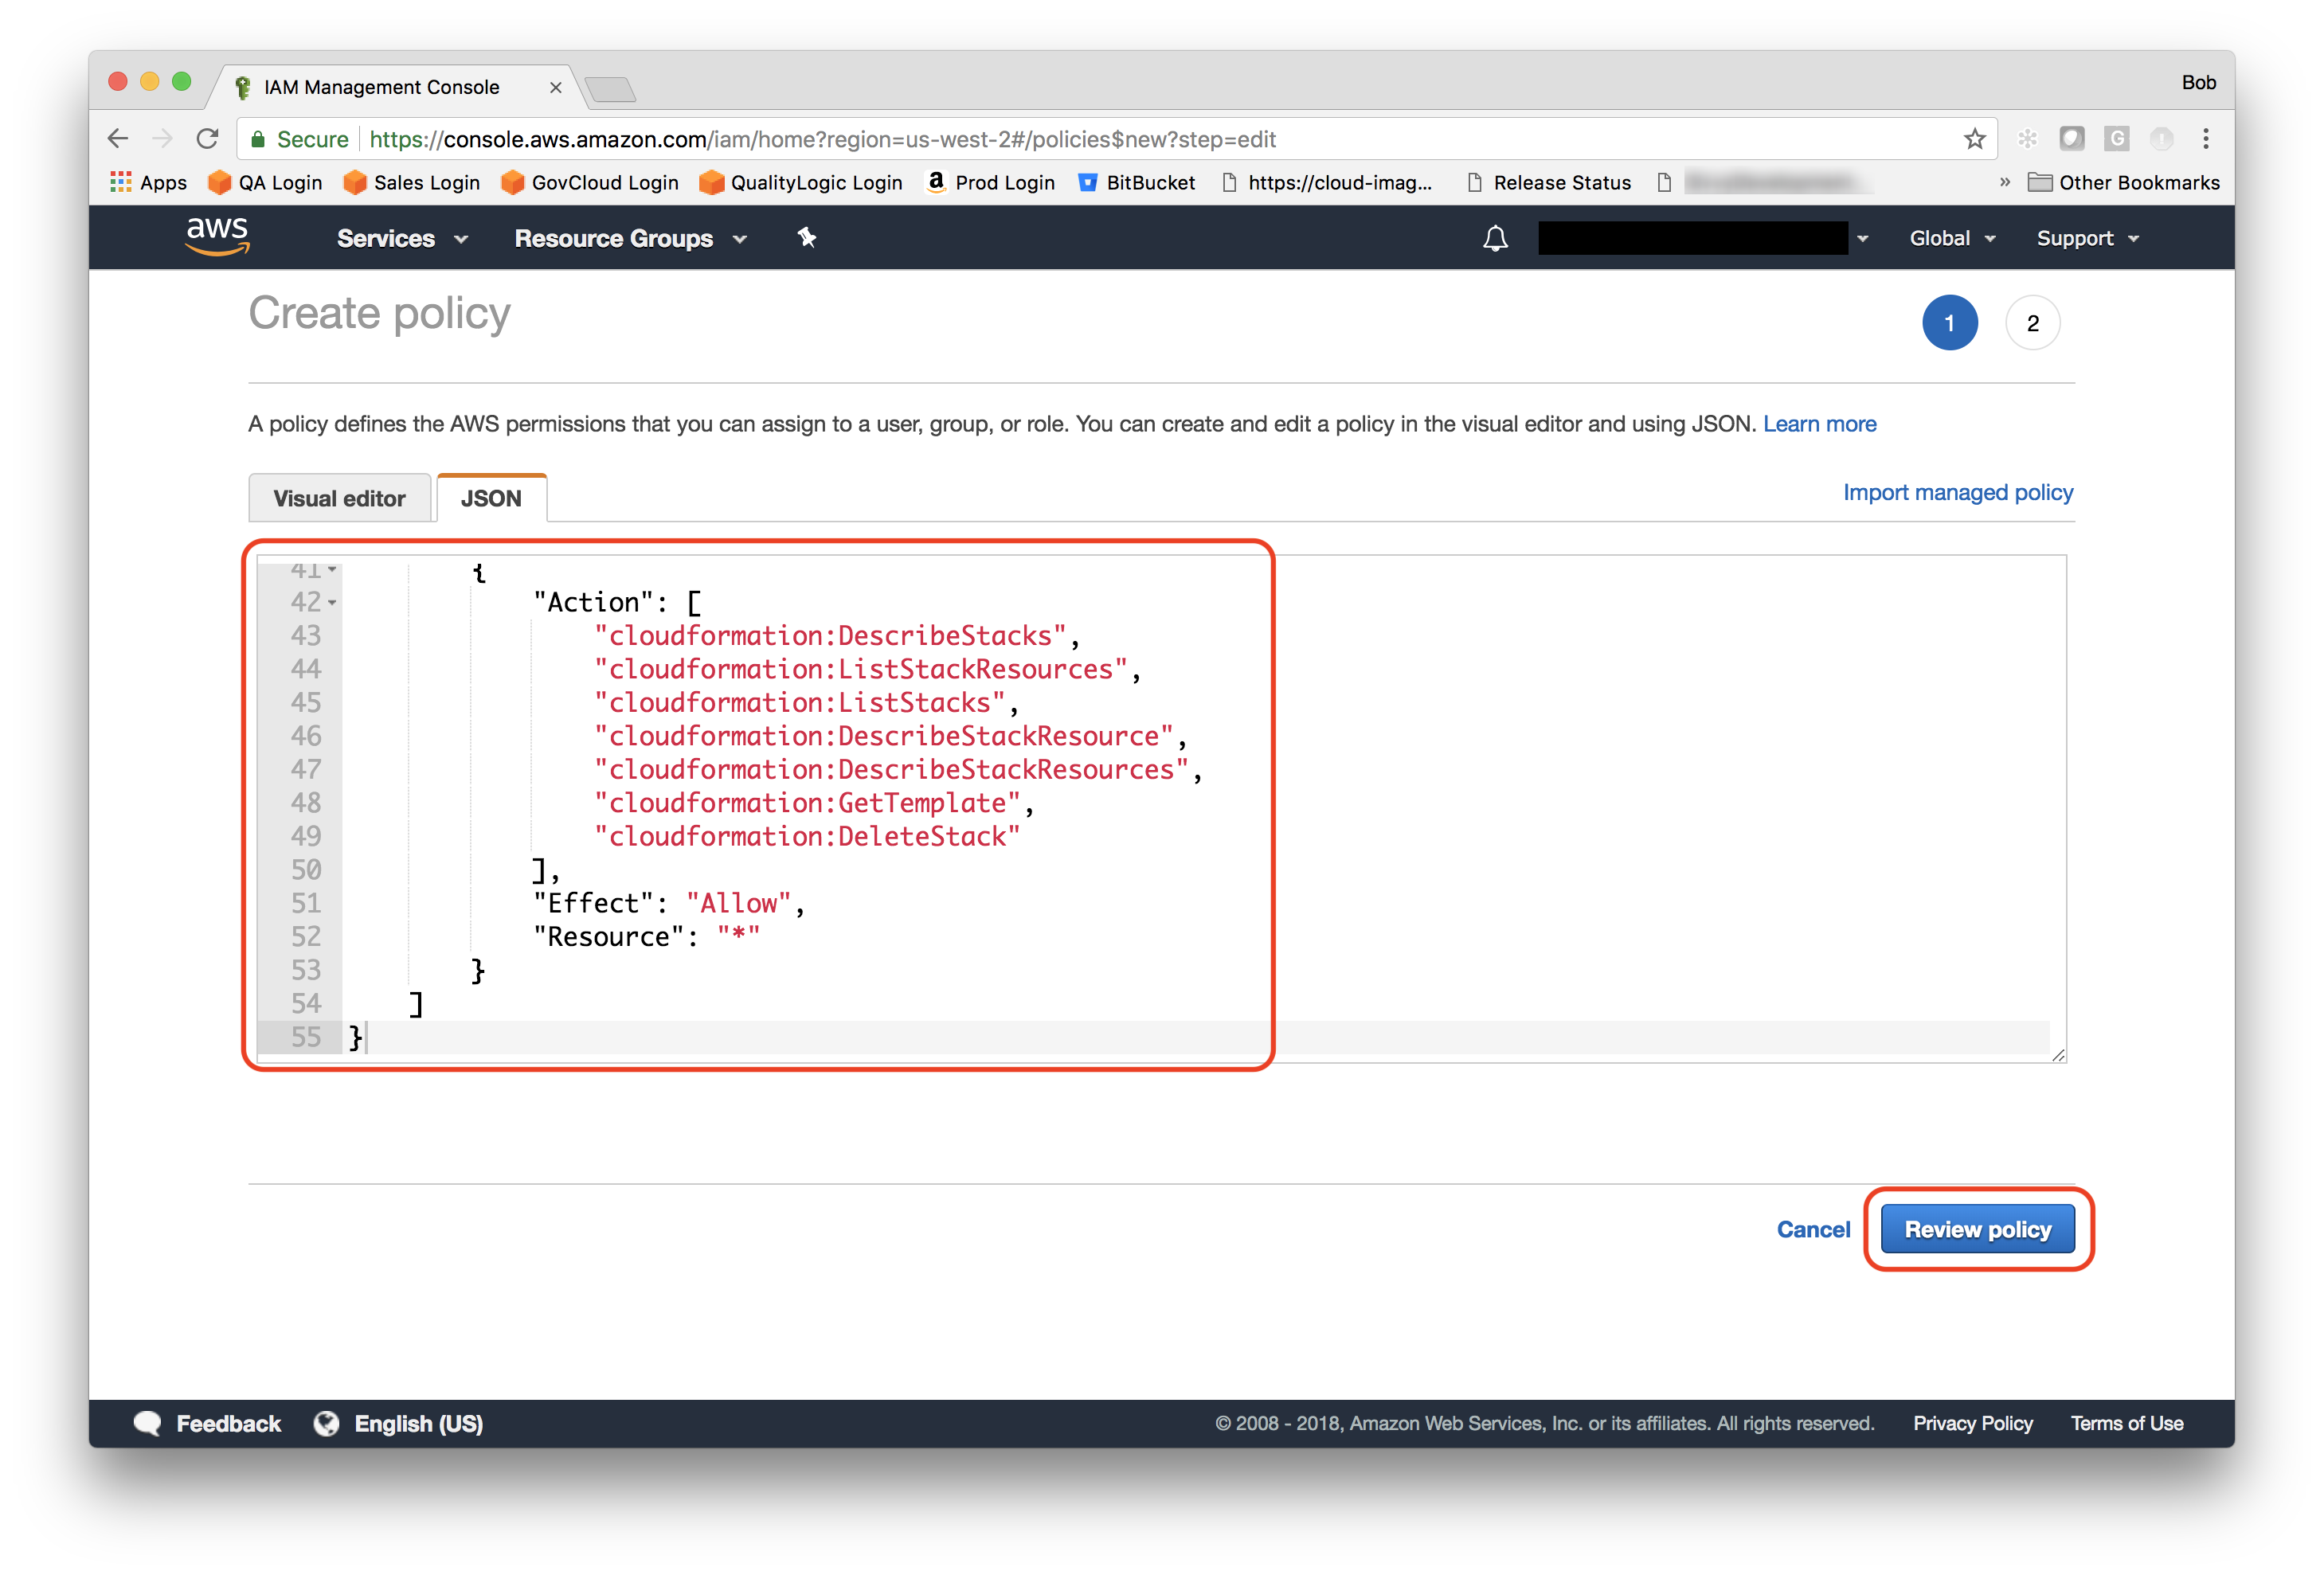Screen dimensions: 2324x1575
Task: Open the BitBucket bookmark
Action: [x=1137, y=182]
